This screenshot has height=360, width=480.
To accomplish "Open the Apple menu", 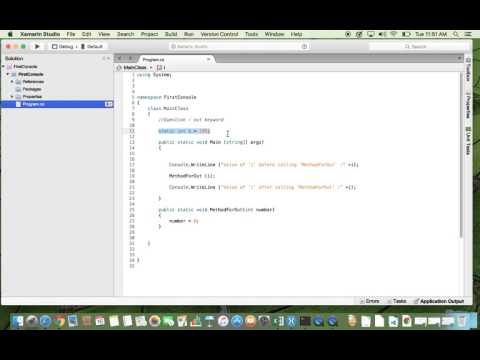I will pyautogui.click(x=10, y=34).
